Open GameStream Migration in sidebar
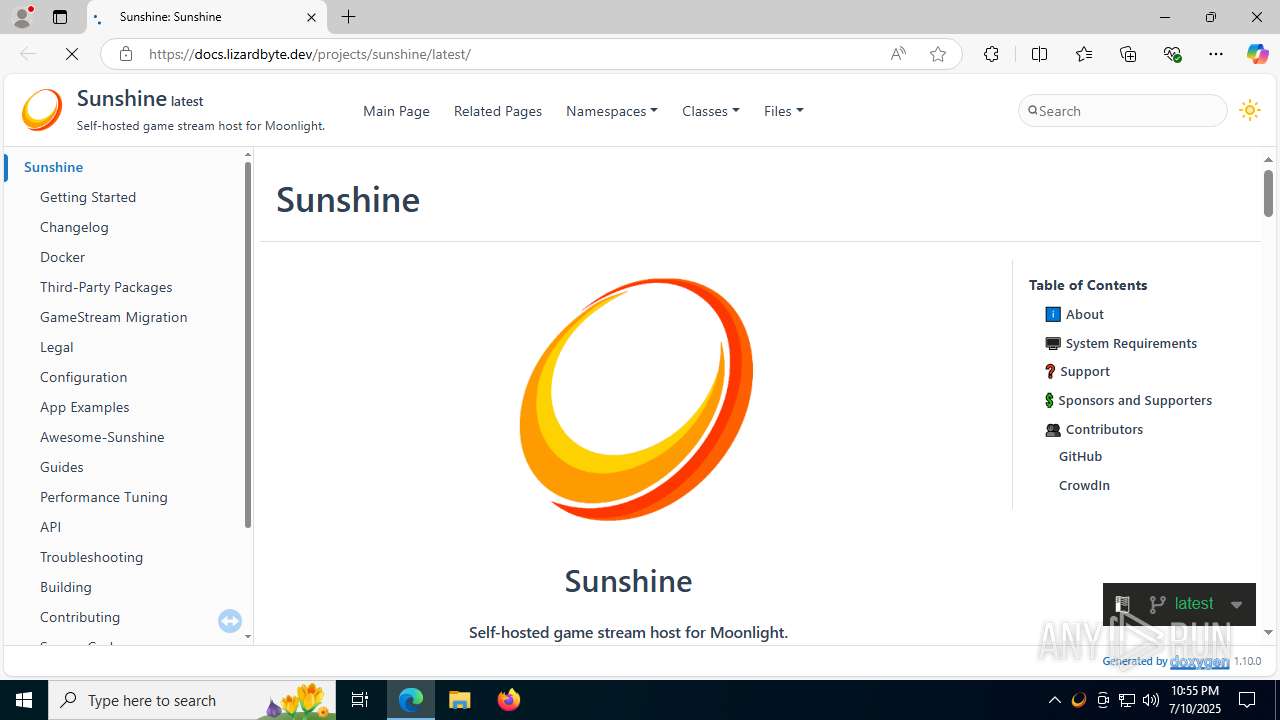The height and width of the screenshot is (720, 1280). [114, 317]
